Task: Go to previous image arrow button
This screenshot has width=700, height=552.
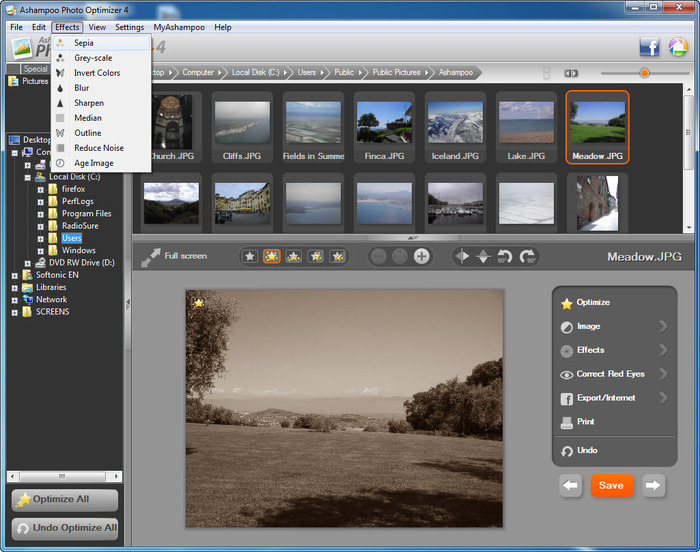Action: tap(571, 485)
